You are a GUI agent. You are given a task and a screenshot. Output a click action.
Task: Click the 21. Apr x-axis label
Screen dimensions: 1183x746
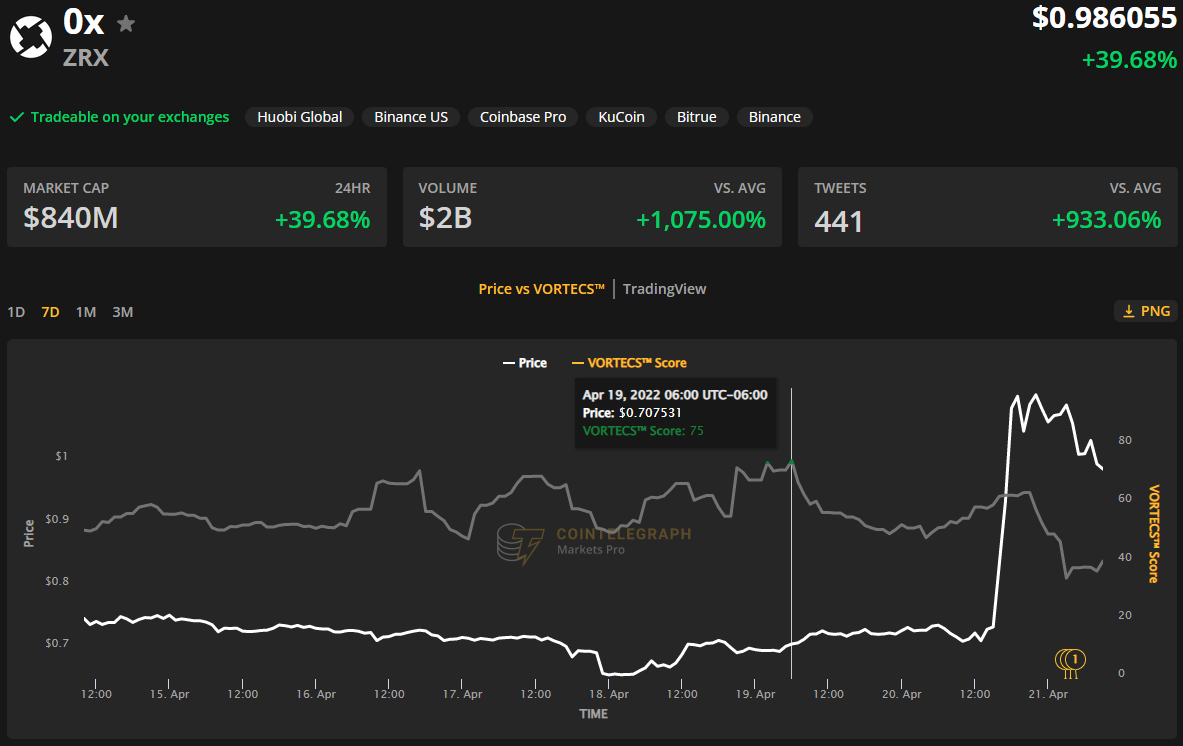pyautogui.click(x=1048, y=694)
